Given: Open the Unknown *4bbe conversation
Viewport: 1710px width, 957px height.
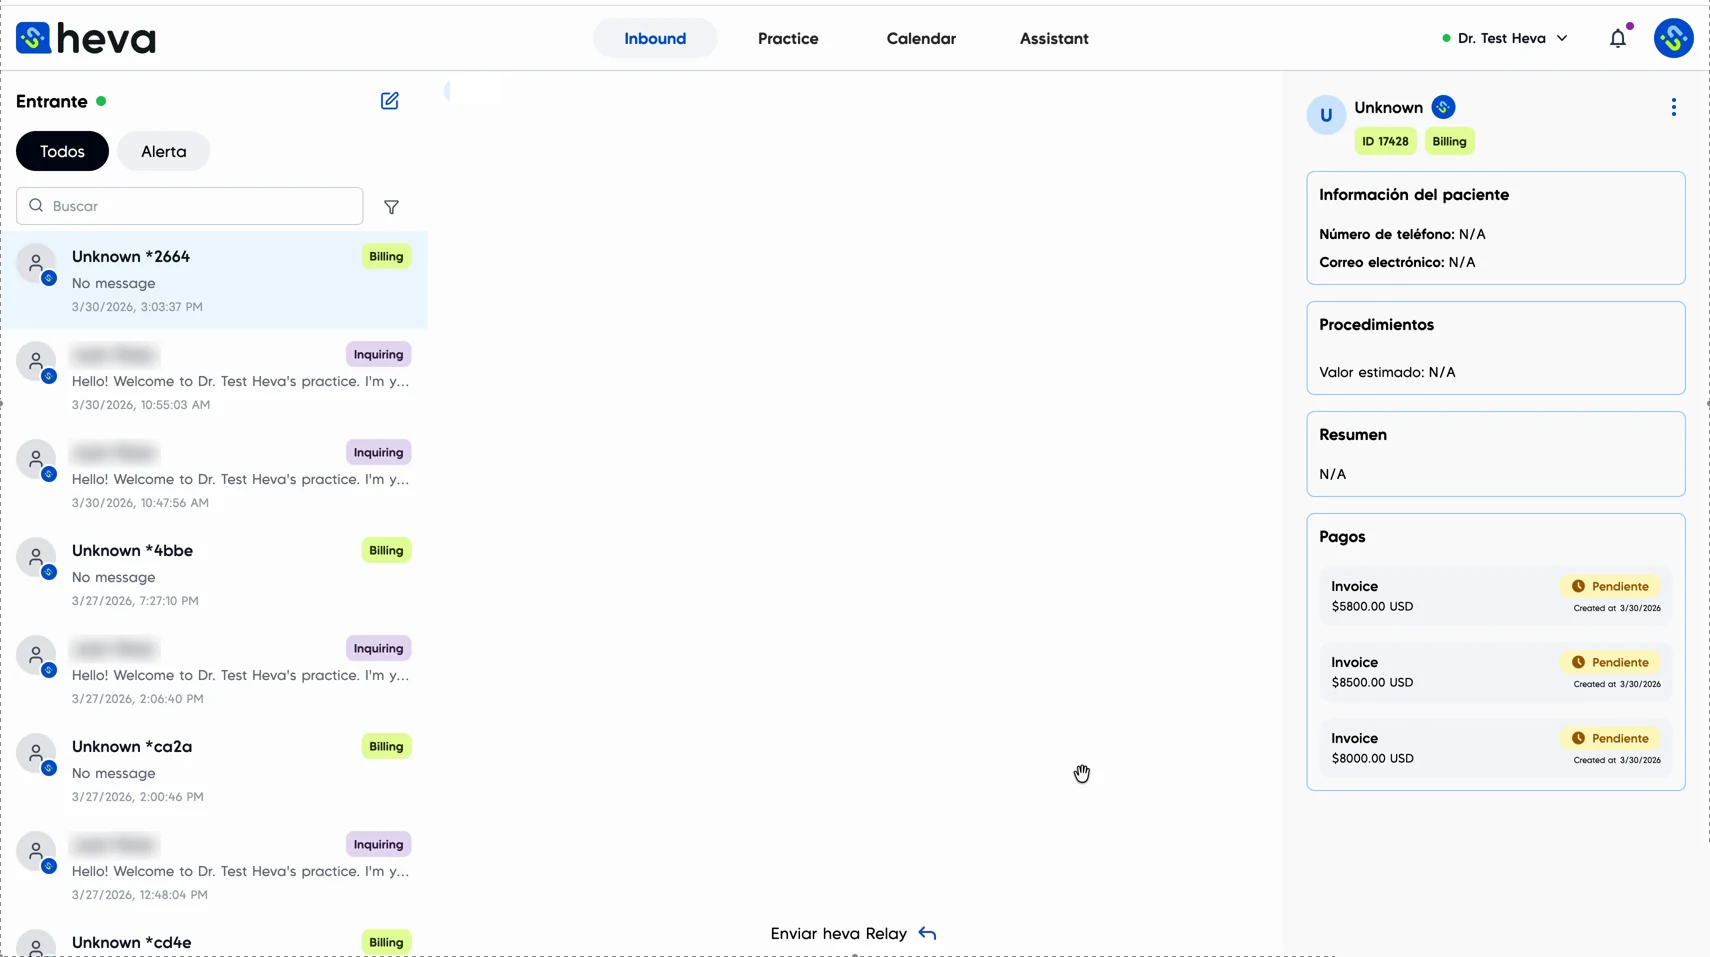Looking at the screenshot, I should 214,574.
